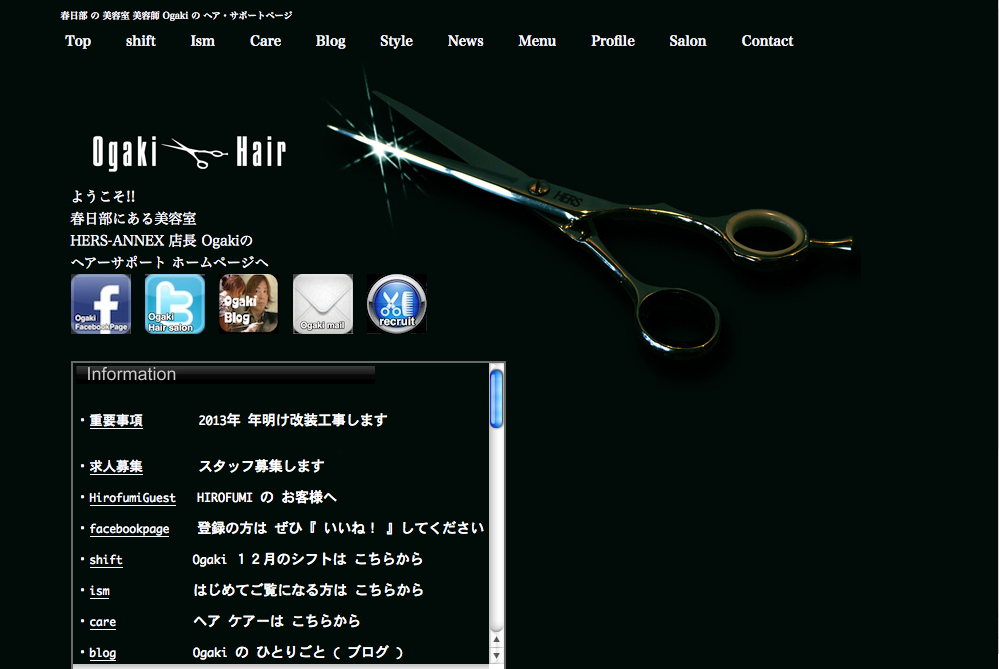Follow the HirofumiGuest link
This screenshot has height=669, width=999.
132,498
